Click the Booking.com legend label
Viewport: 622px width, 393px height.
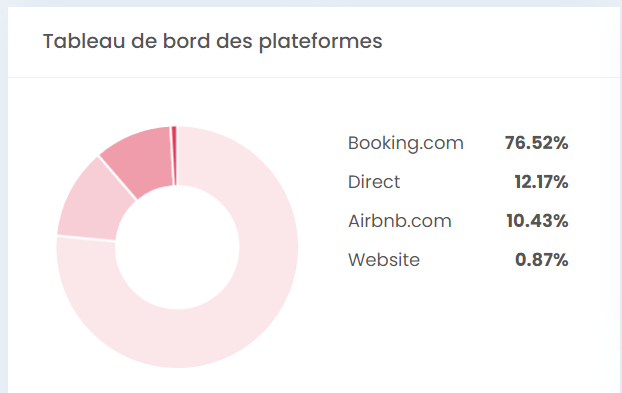coord(405,143)
